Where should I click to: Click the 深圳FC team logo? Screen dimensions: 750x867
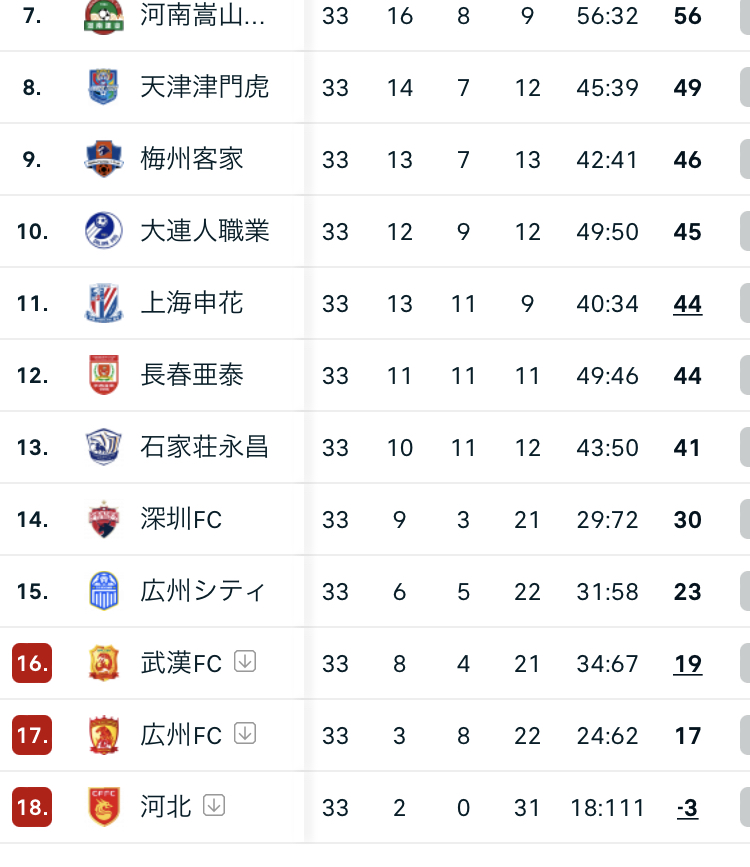(x=103, y=519)
